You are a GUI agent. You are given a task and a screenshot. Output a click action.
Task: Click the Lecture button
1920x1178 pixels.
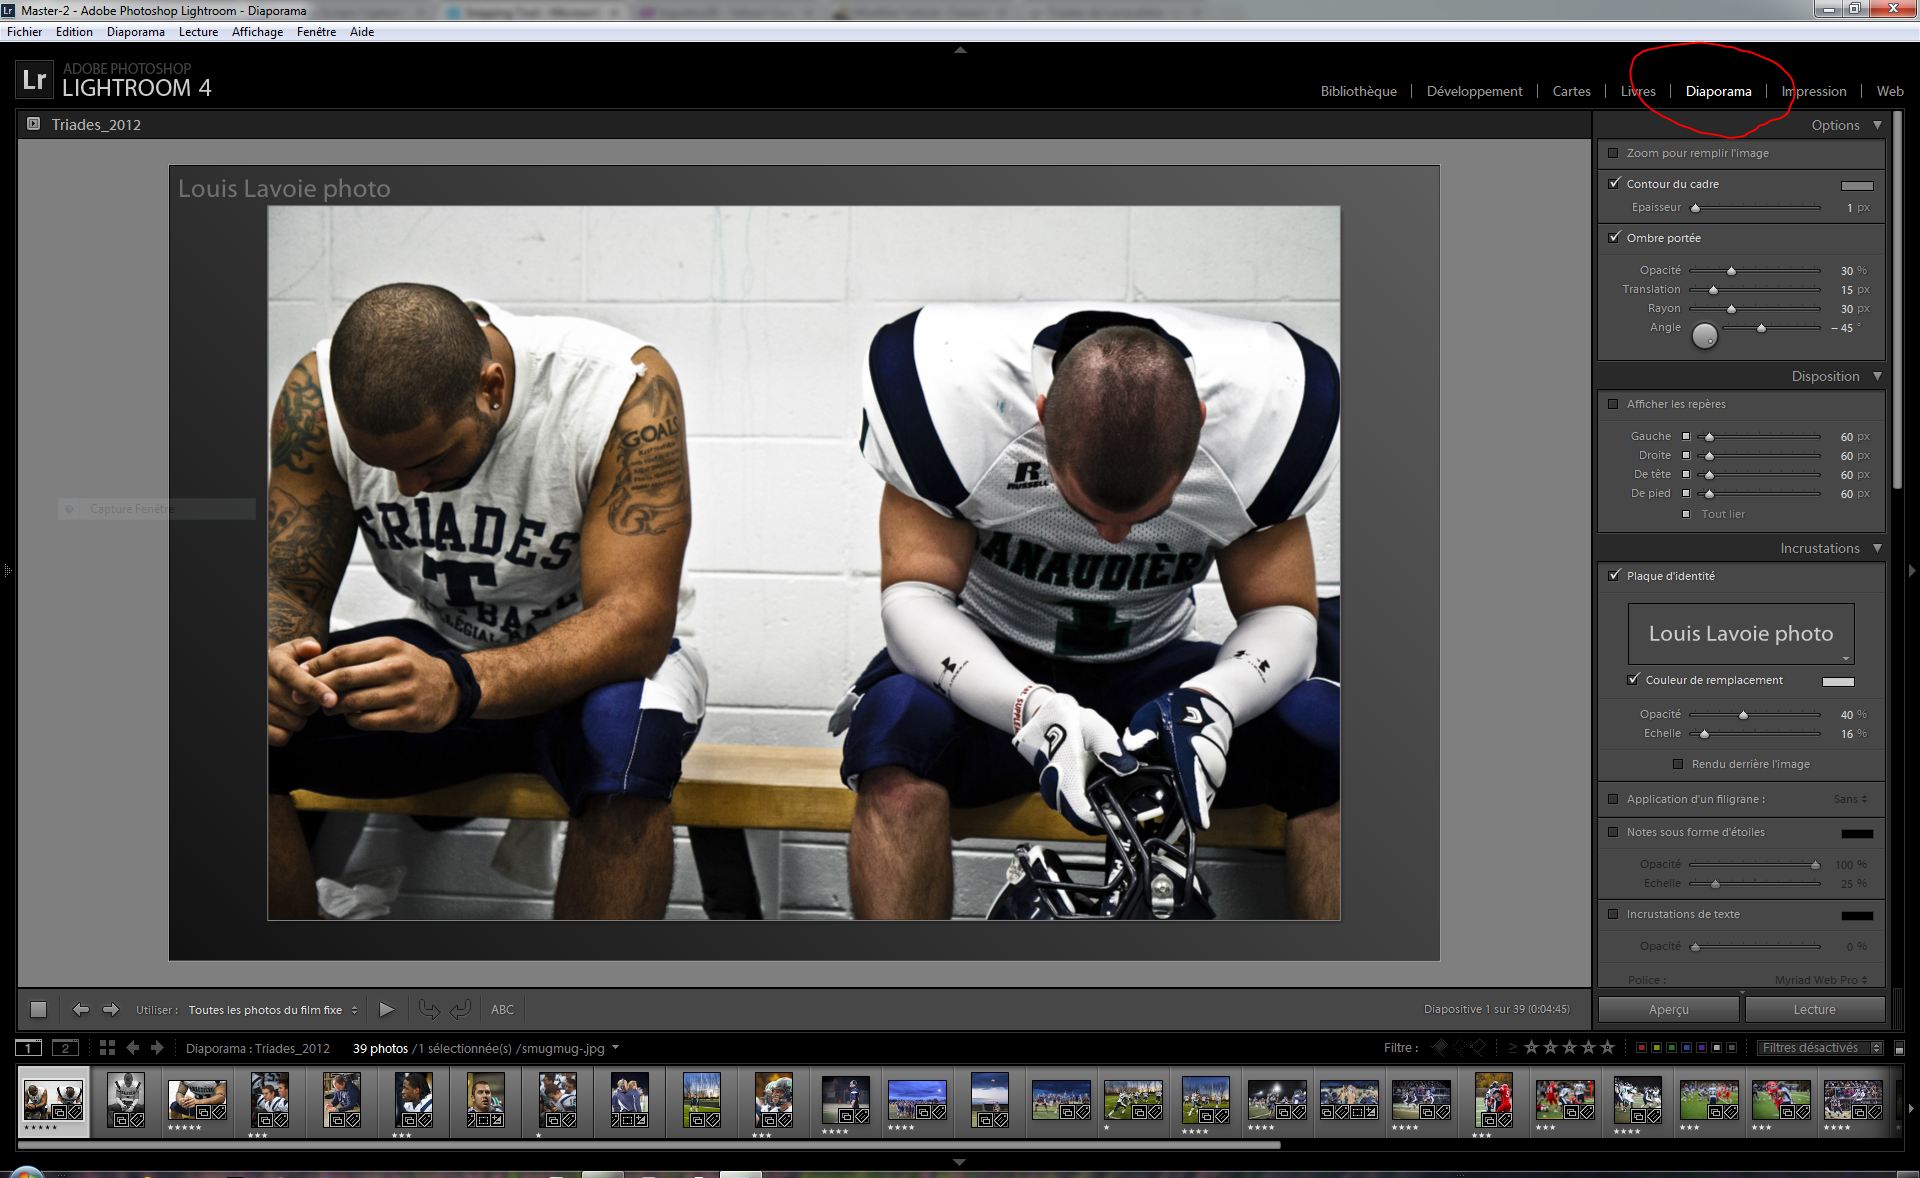click(1814, 1010)
